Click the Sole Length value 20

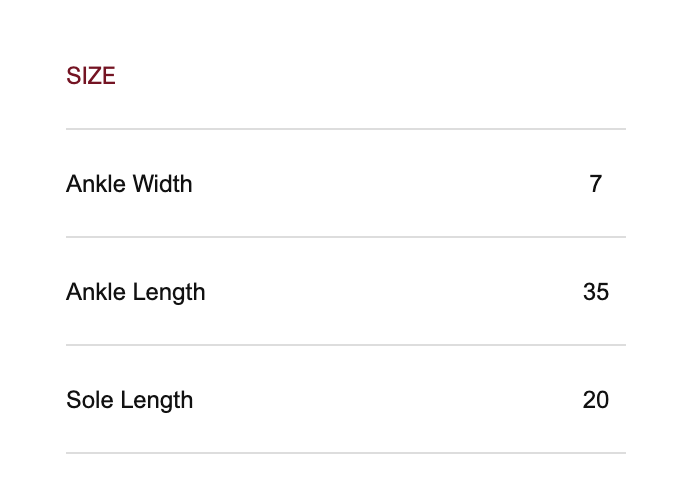[596, 400]
